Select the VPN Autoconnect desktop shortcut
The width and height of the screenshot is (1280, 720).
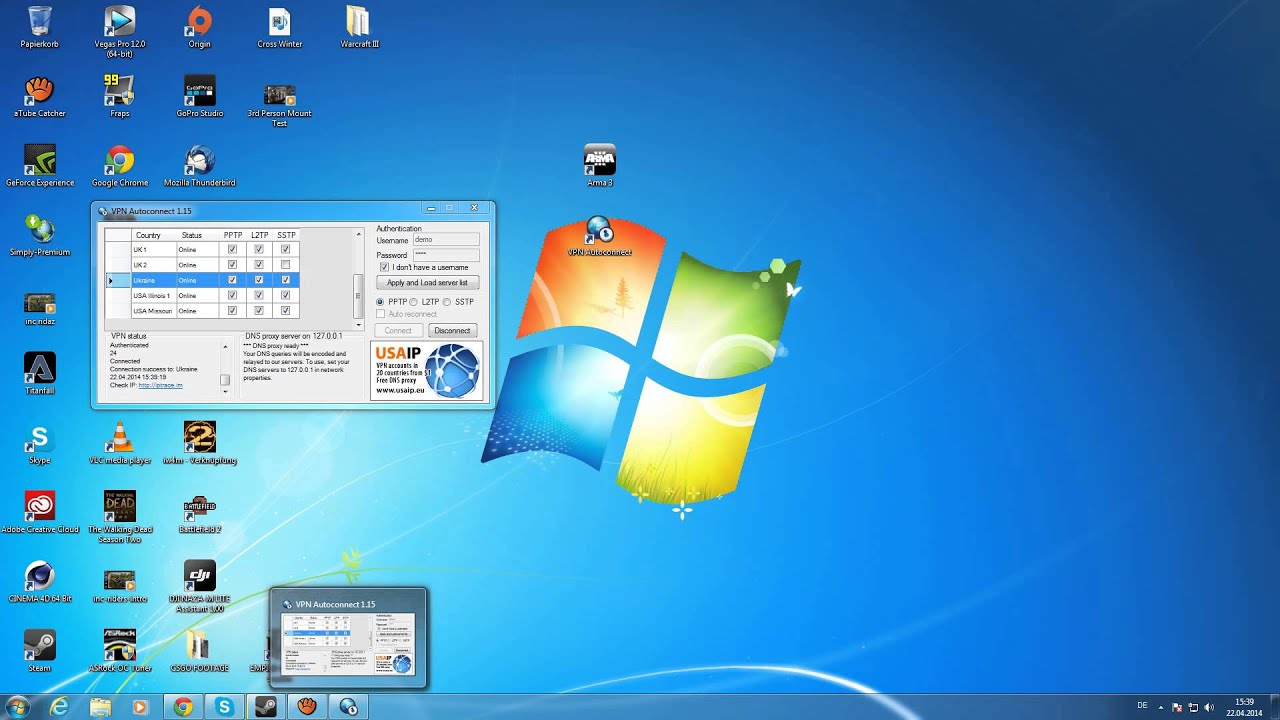point(600,236)
